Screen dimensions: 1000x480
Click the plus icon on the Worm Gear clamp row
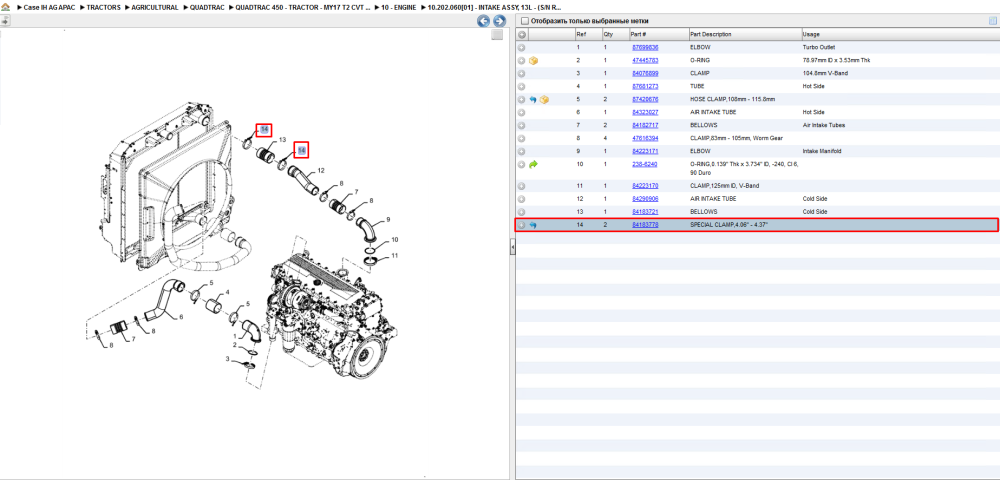click(x=522, y=138)
